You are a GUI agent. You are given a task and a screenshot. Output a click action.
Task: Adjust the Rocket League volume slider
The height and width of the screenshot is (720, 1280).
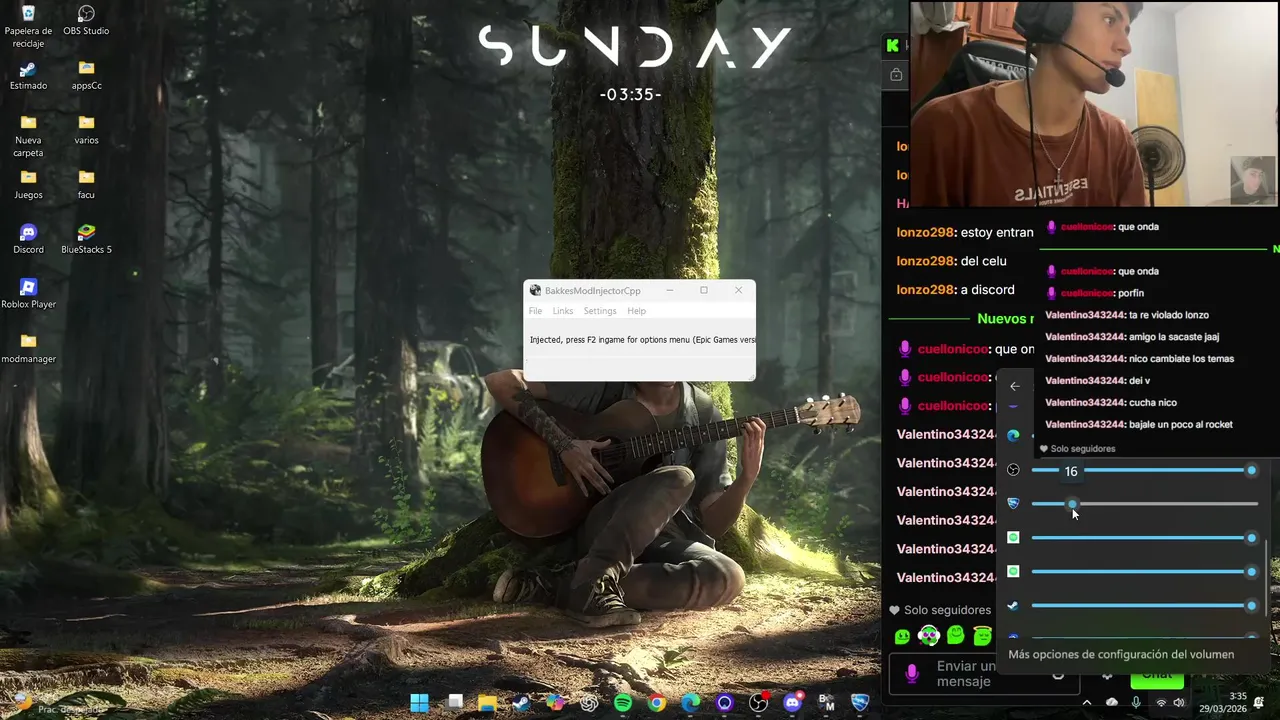pos(1144,504)
